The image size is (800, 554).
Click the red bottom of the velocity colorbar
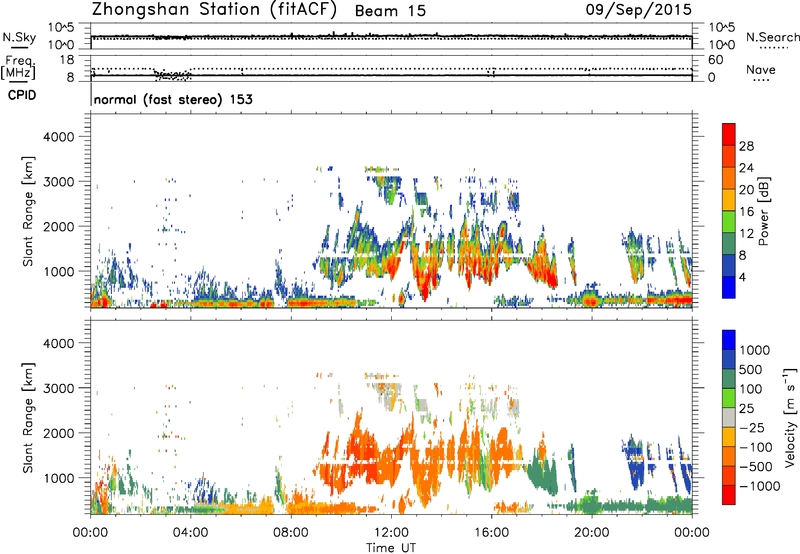tap(729, 495)
